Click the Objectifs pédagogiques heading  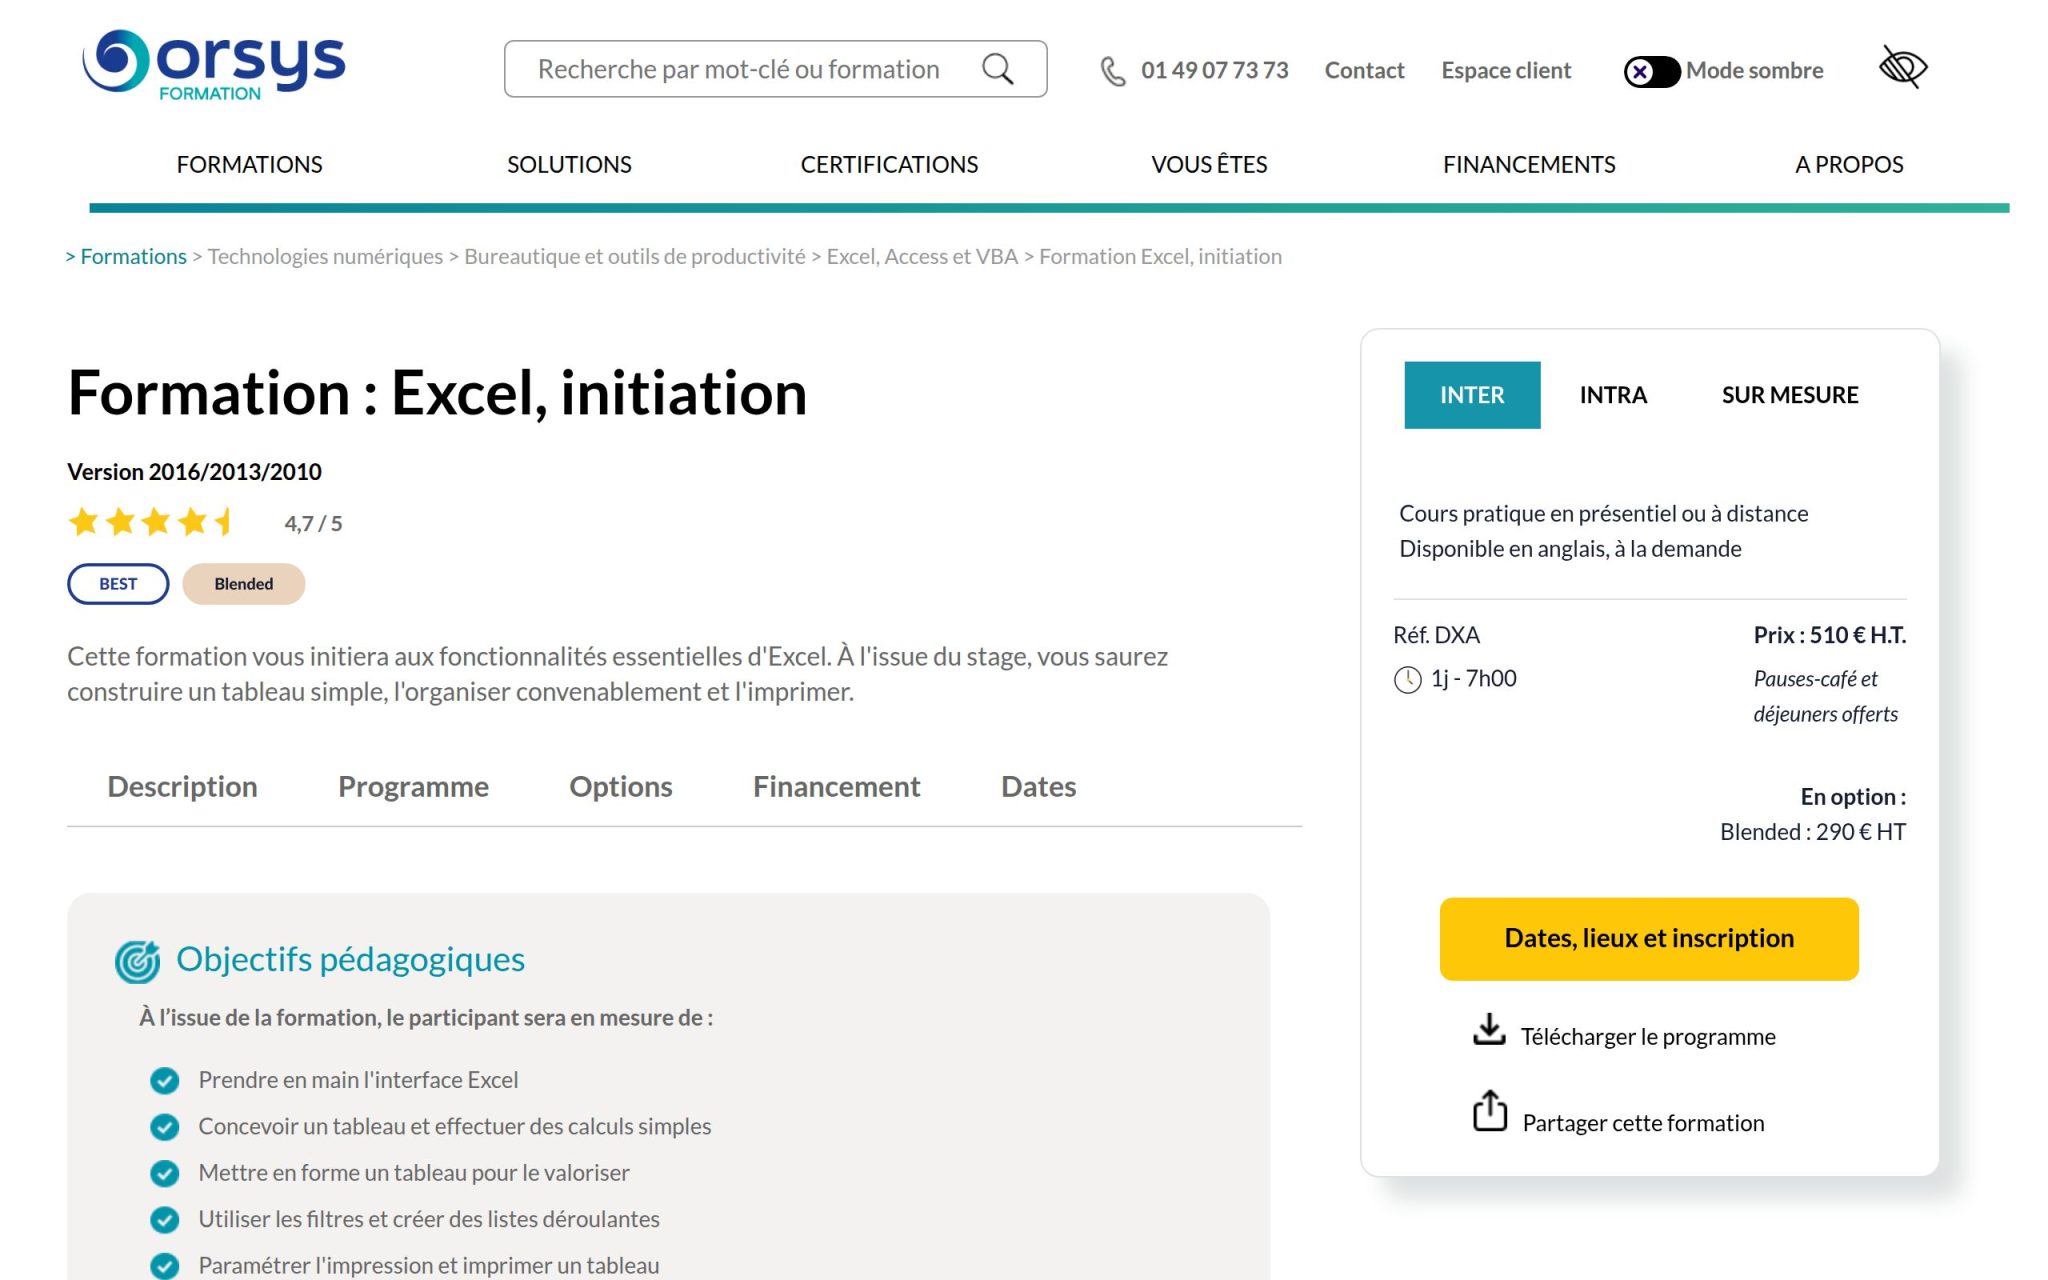click(x=350, y=959)
